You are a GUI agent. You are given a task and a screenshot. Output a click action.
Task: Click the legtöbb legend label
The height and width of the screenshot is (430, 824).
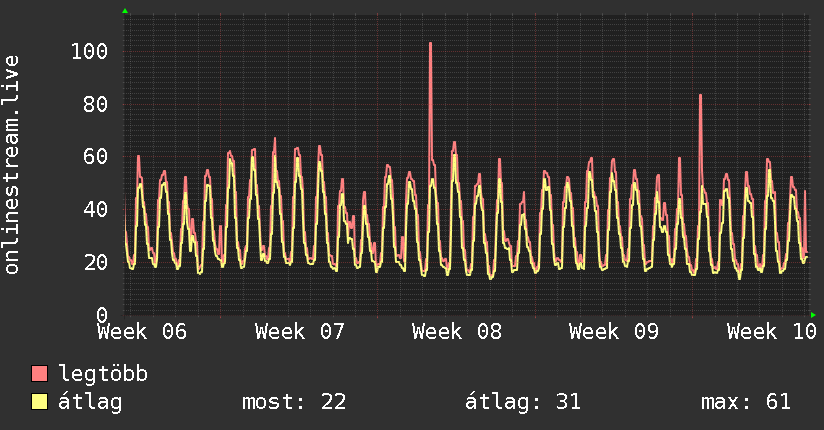click(x=103, y=374)
